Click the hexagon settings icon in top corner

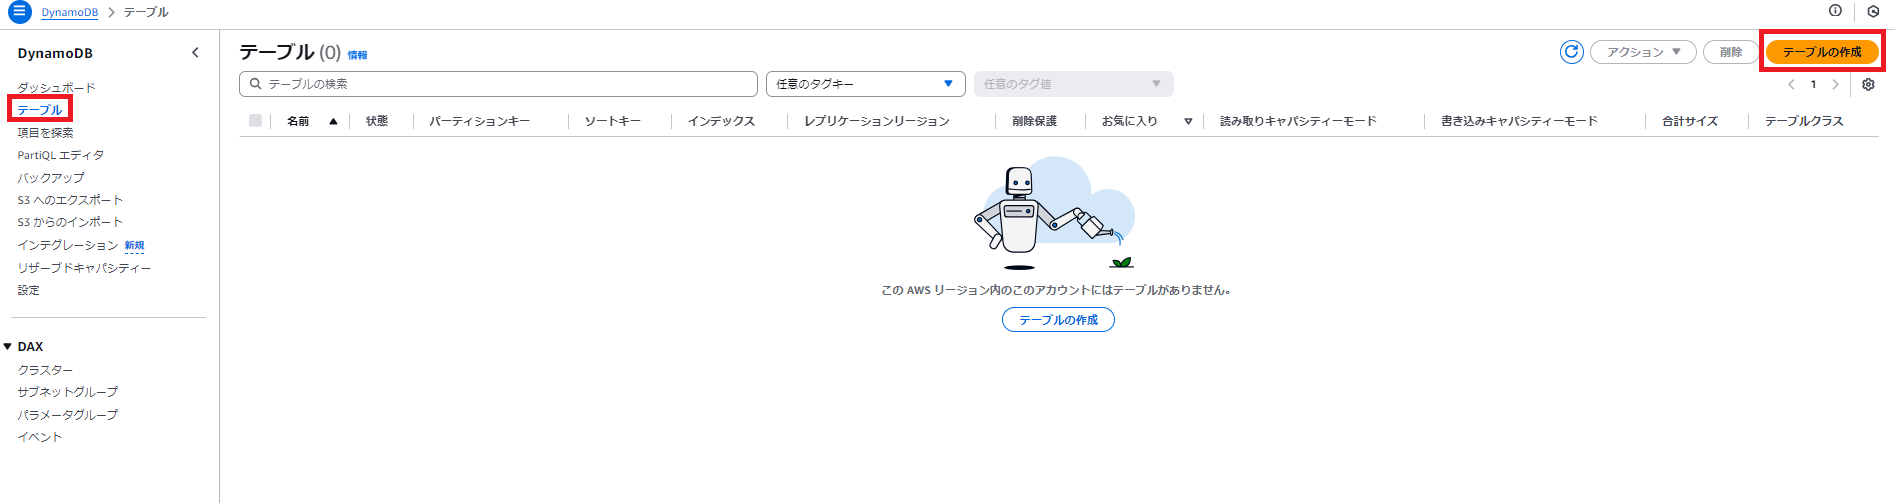(1874, 12)
